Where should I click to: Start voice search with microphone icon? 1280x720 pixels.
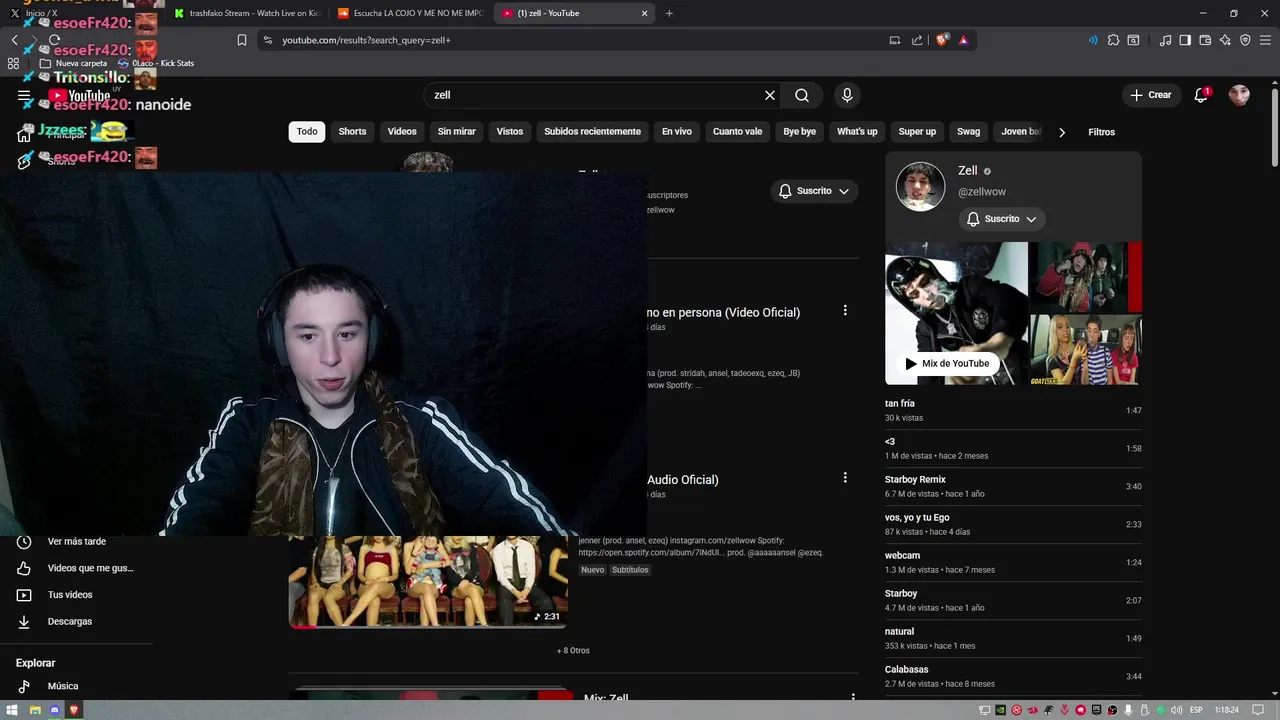tap(847, 95)
